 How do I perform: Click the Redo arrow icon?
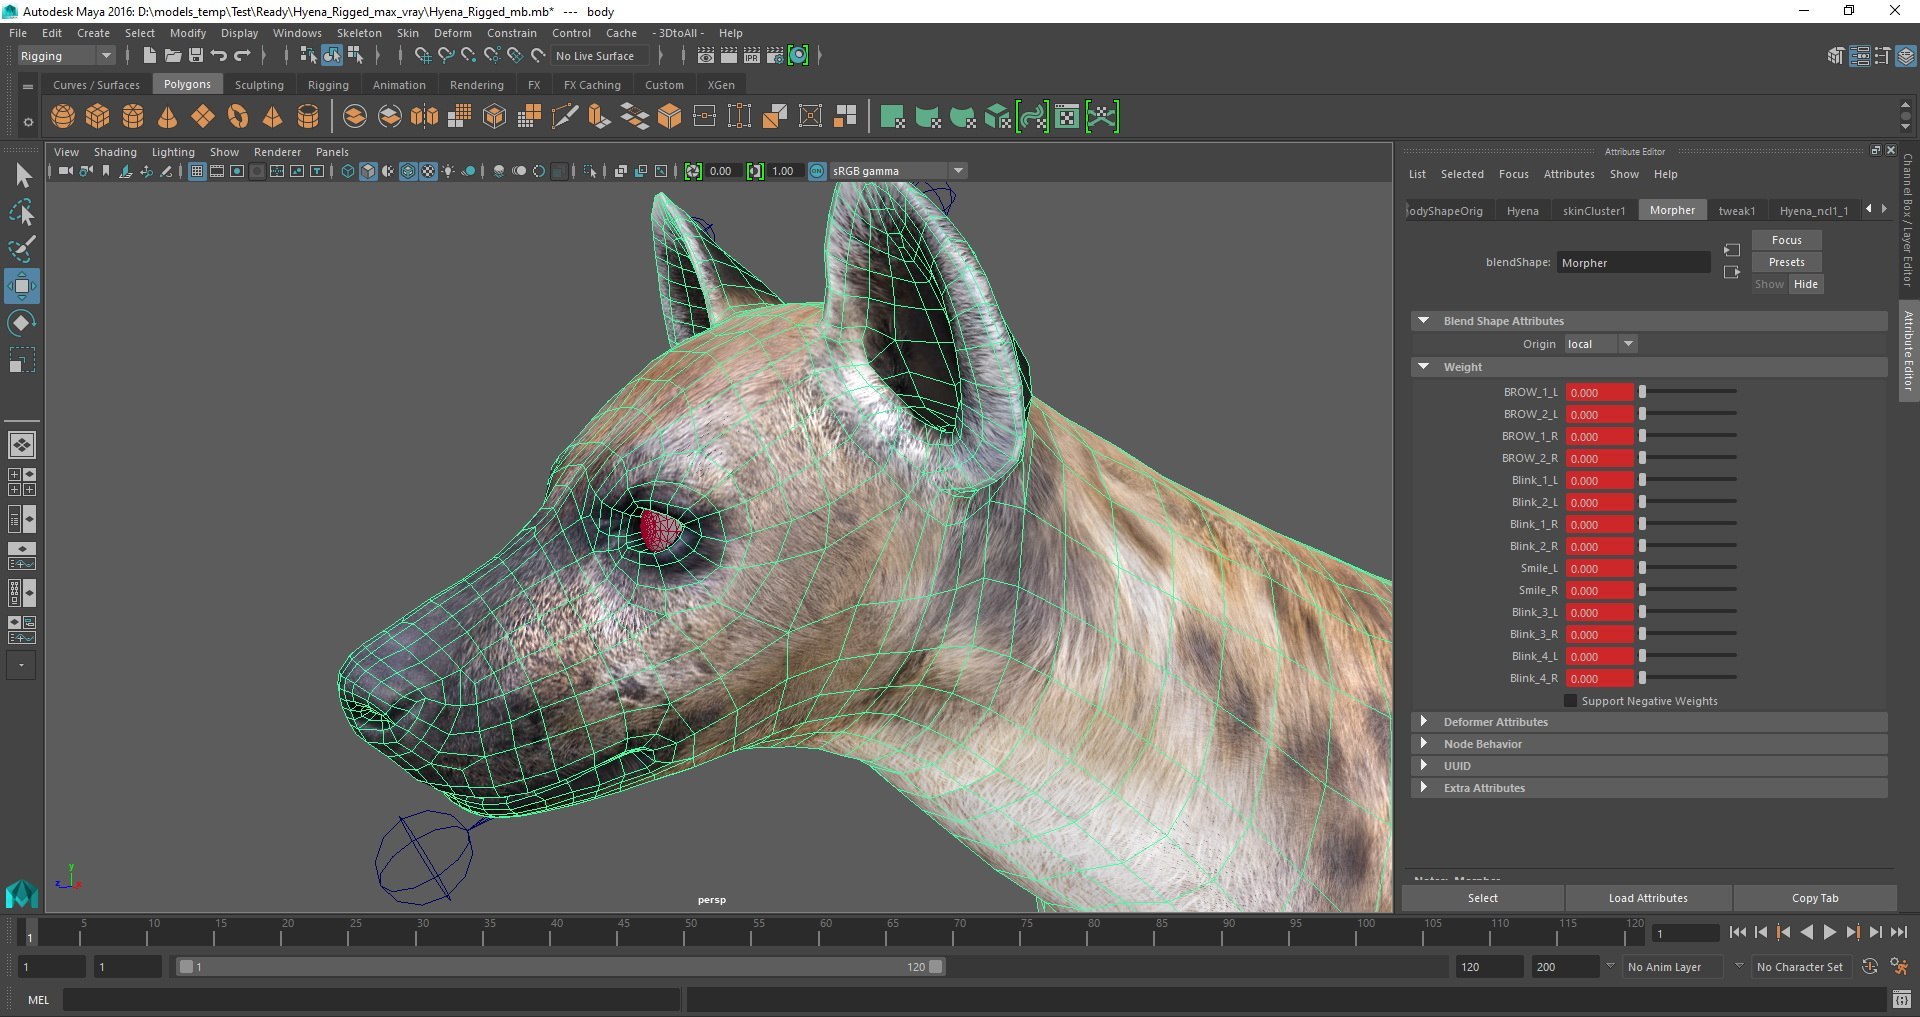pyautogui.click(x=242, y=56)
